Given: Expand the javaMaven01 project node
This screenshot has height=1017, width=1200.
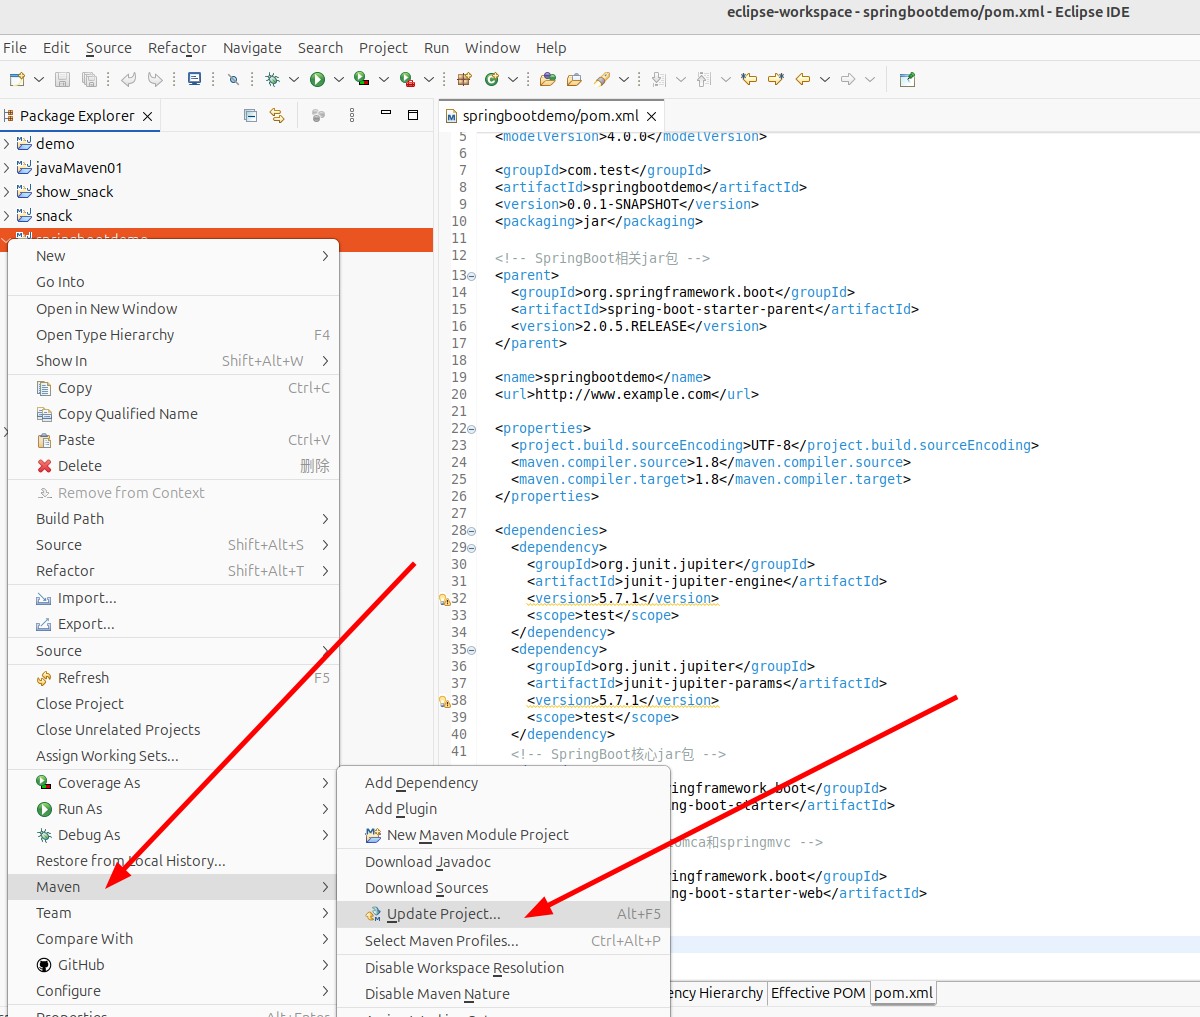Looking at the screenshot, I should [x=6, y=168].
